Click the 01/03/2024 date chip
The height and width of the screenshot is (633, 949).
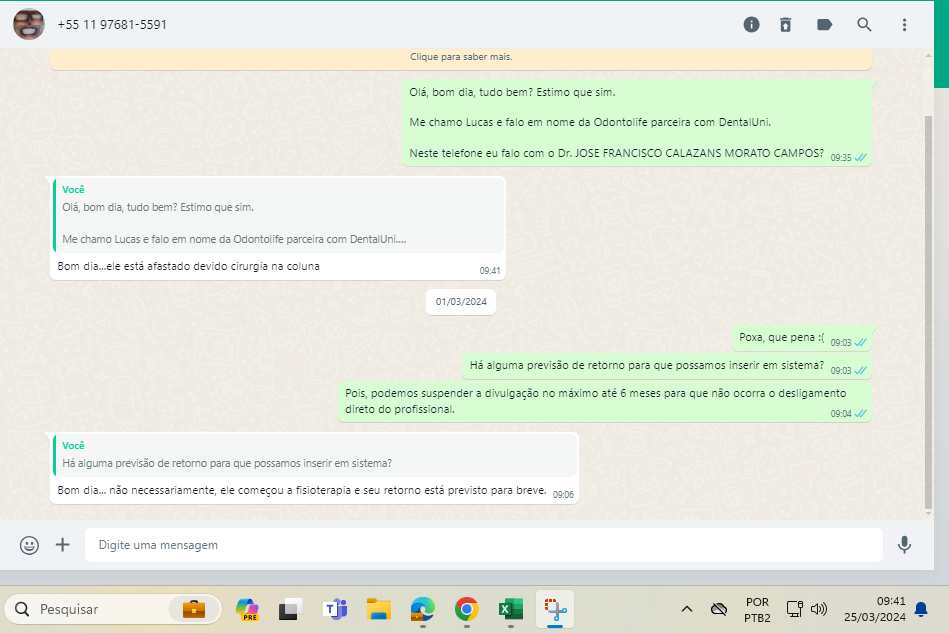[461, 302]
